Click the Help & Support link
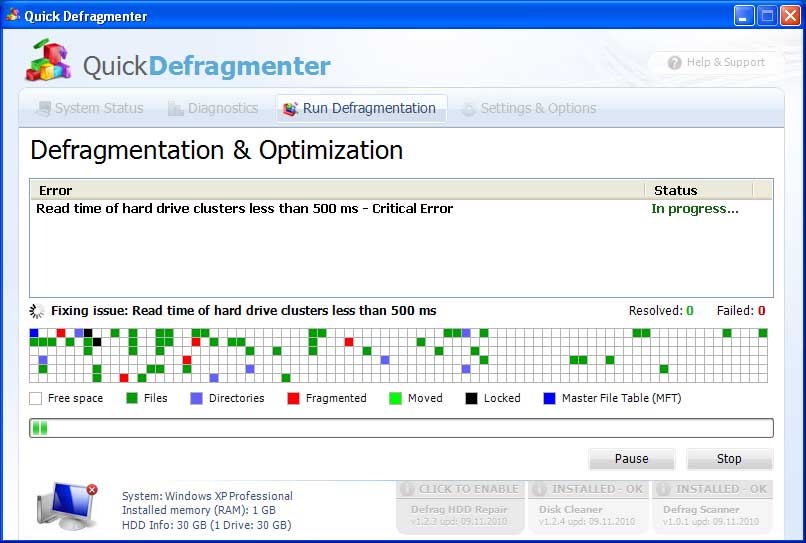 coord(716,62)
